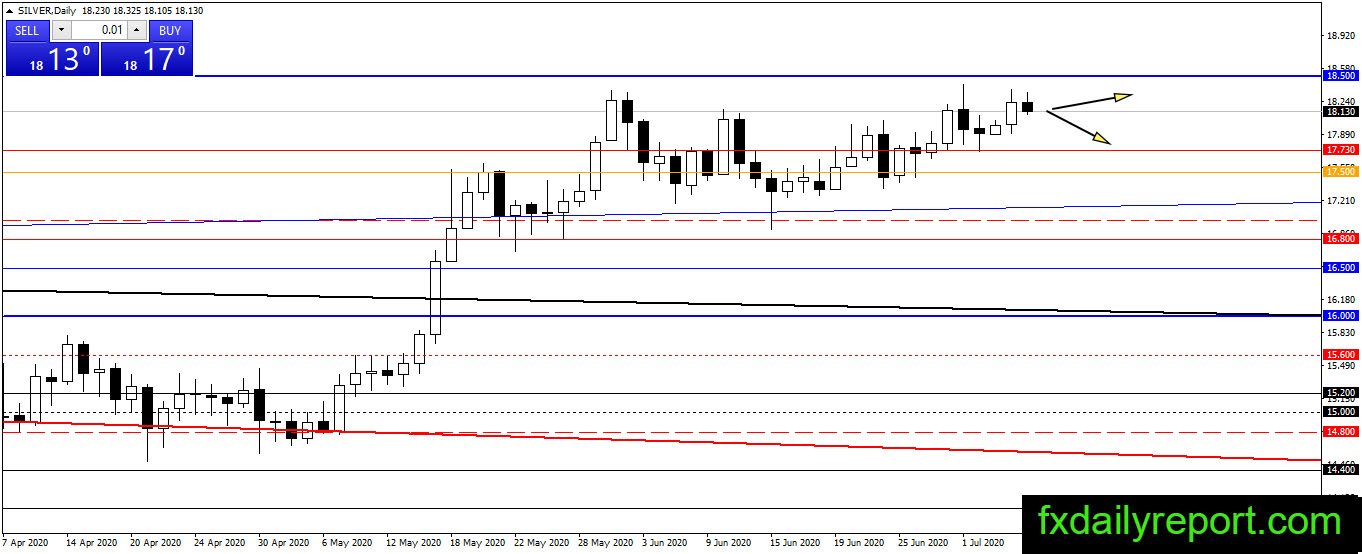Click the 19 Jun 2020 date label
The width and height of the screenshot is (1362, 554).
click(x=861, y=543)
